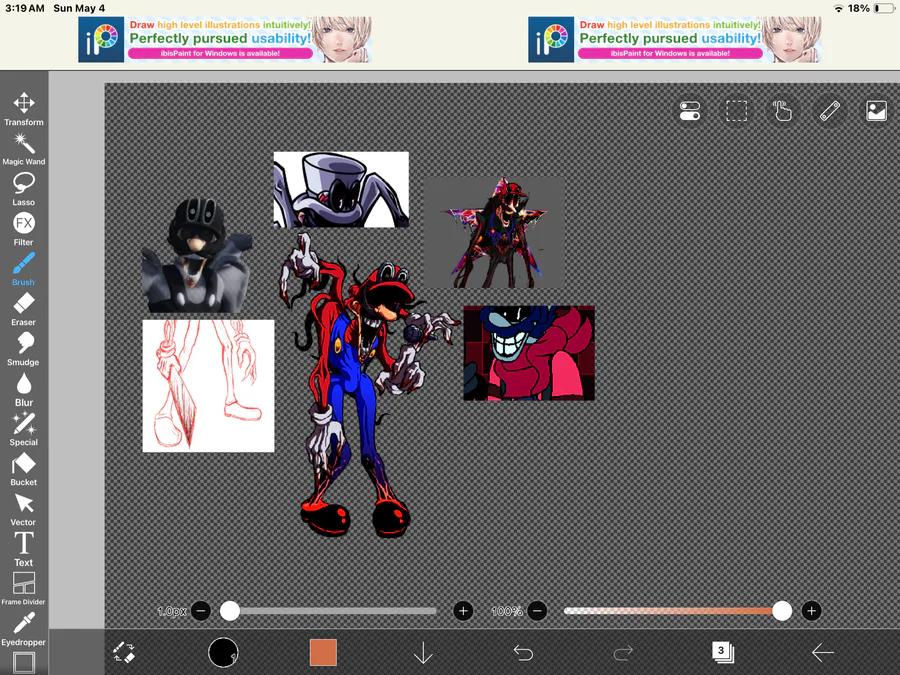
Task: Select the Text tool
Action: click(x=24, y=549)
